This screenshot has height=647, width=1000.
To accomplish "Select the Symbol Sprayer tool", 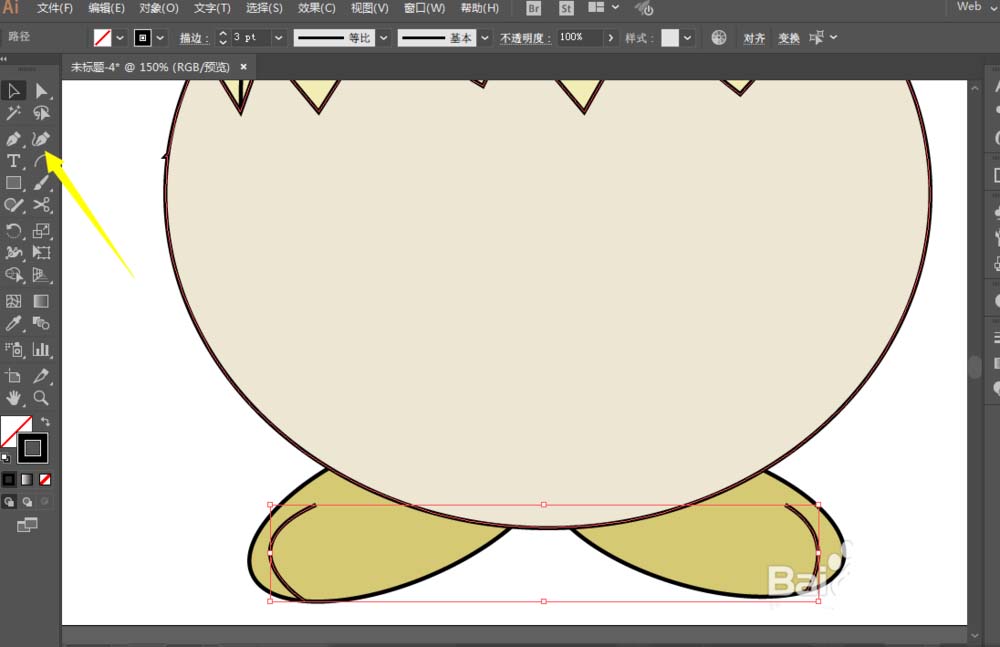I will 13,349.
